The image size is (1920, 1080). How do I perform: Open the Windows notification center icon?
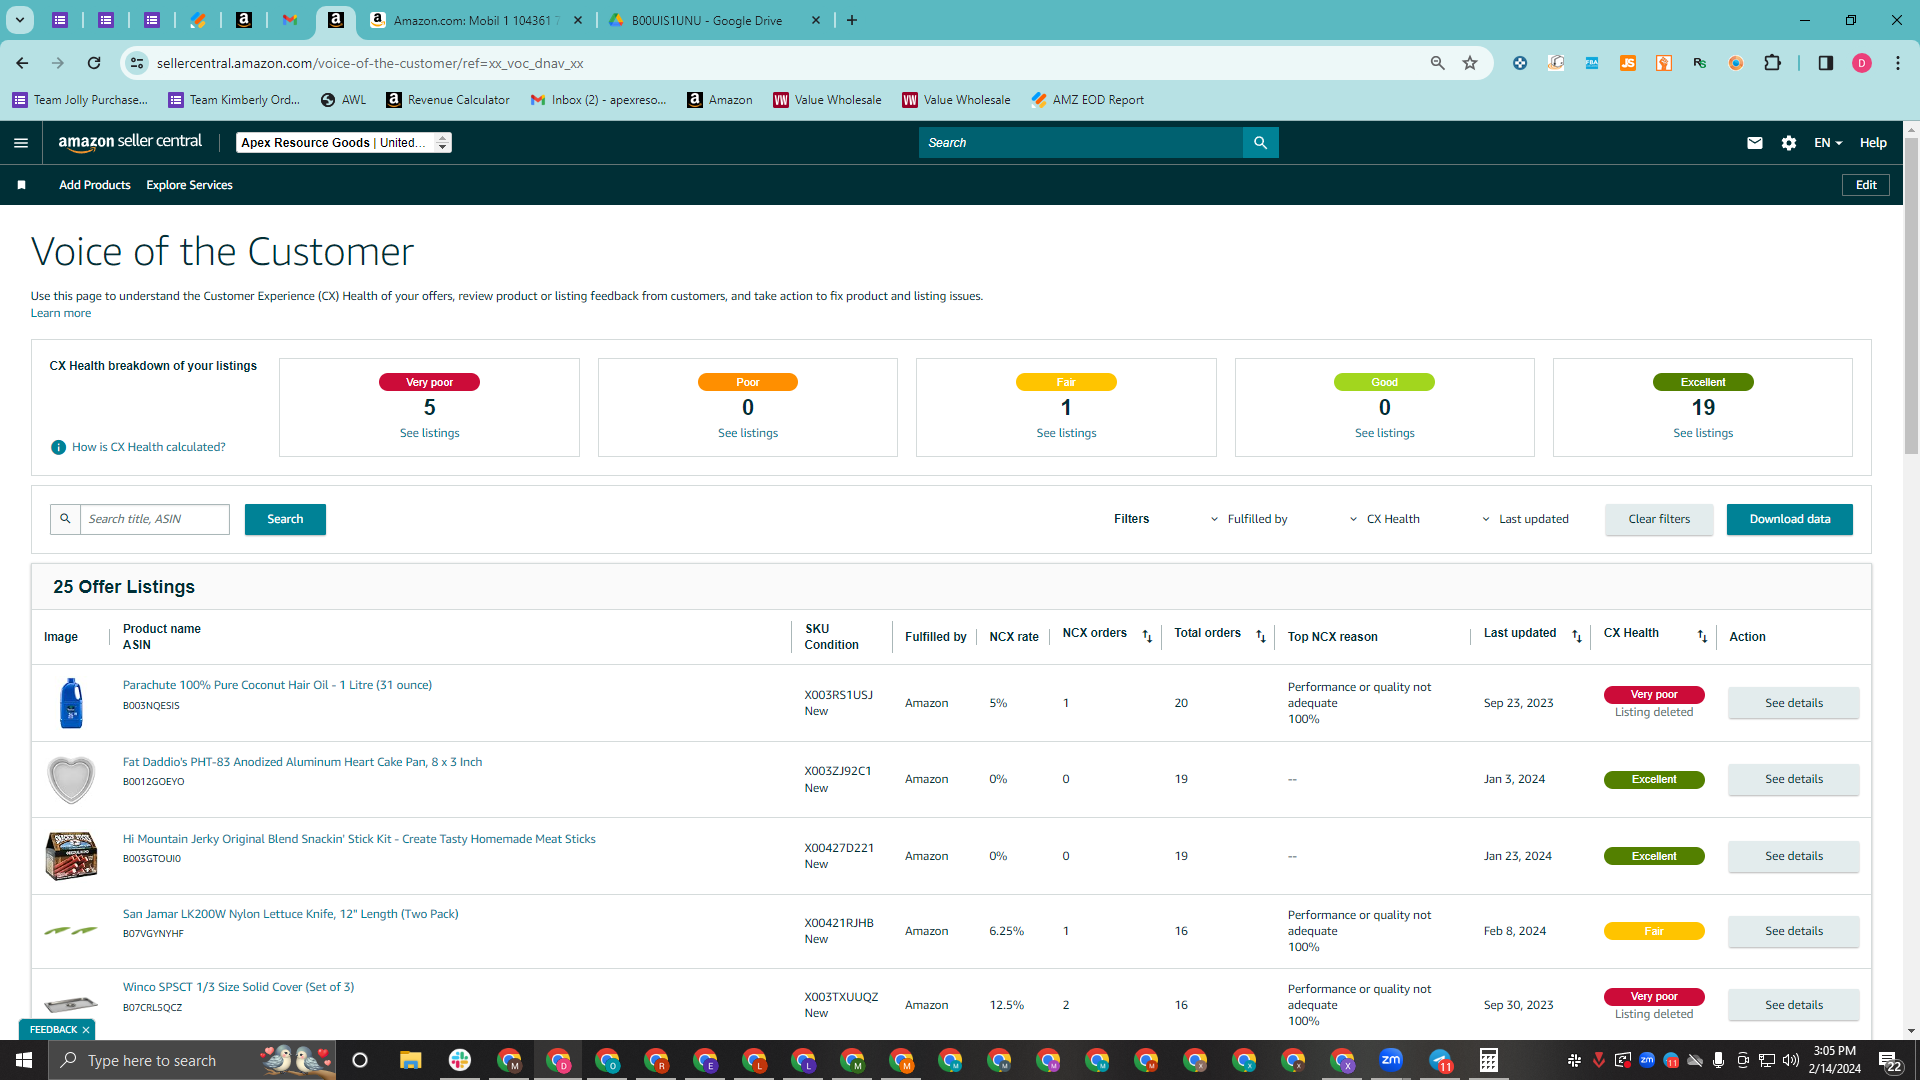pos(1890,1061)
